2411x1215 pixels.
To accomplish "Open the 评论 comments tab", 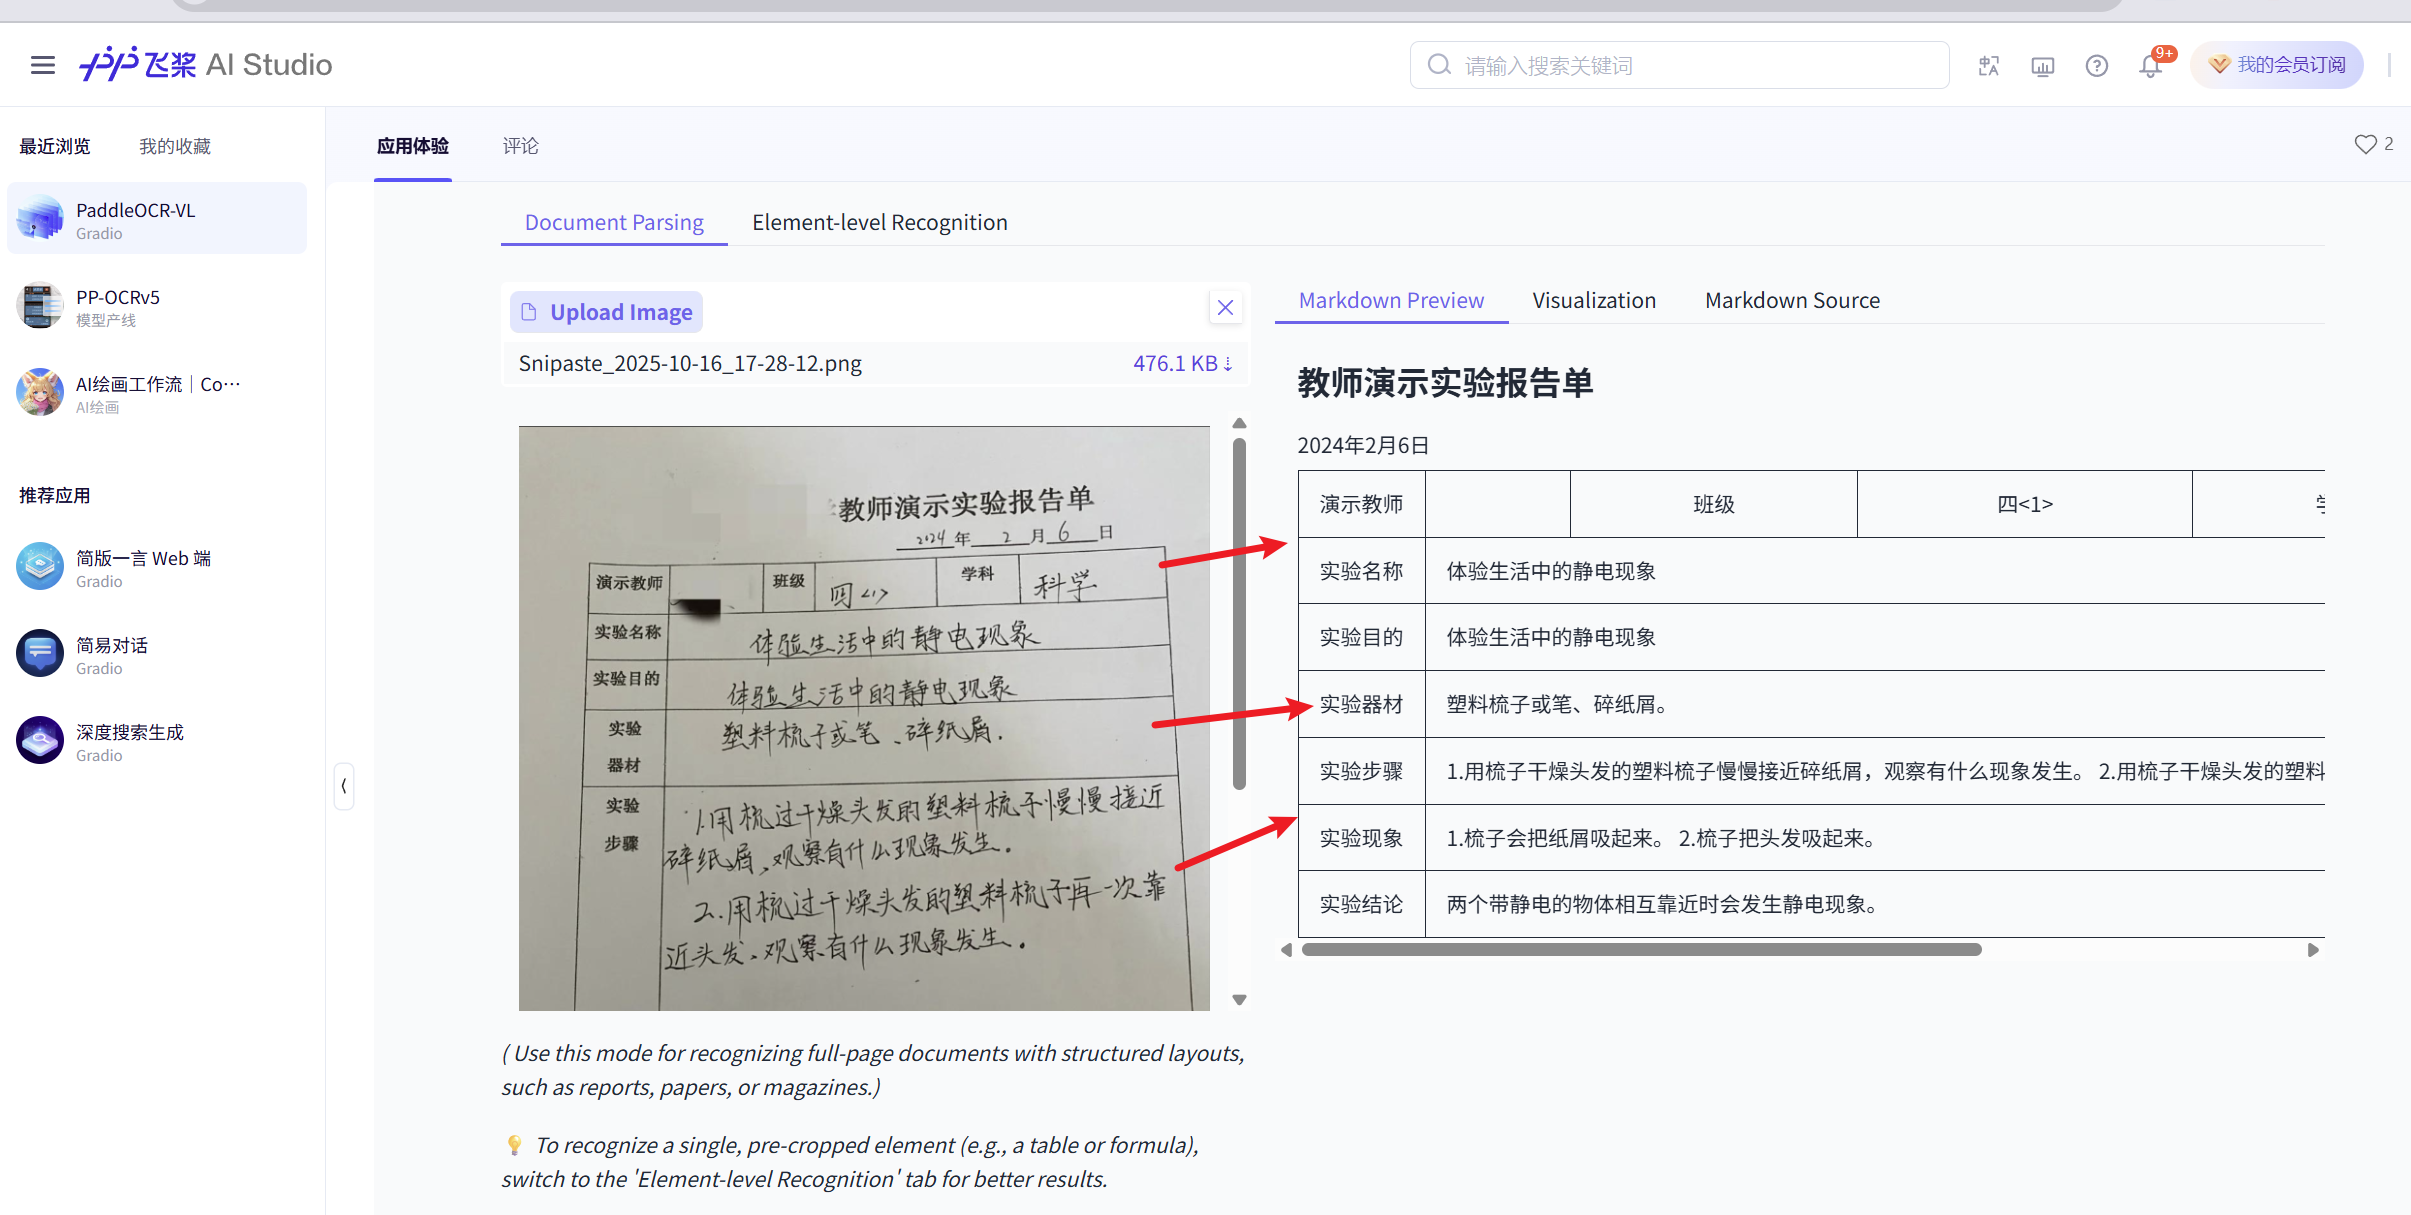I will pos(520,146).
